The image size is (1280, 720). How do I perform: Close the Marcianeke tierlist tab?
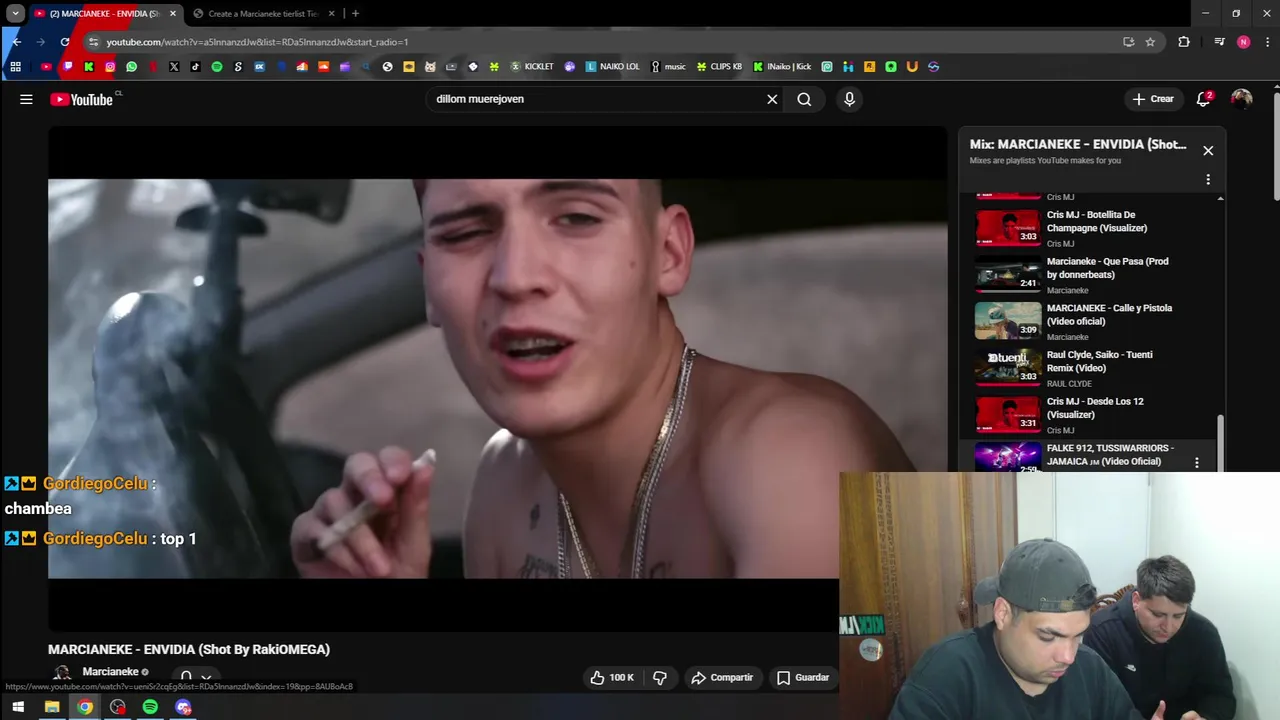[x=333, y=13]
